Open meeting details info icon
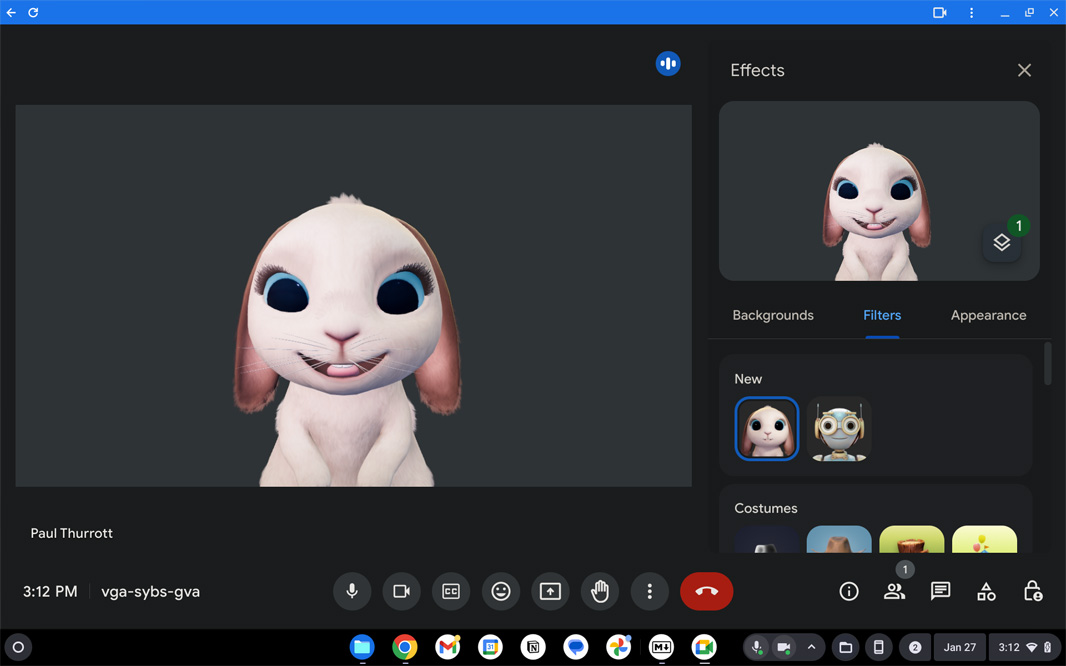This screenshot has height=666, width=1066. (x=849, y=591)
